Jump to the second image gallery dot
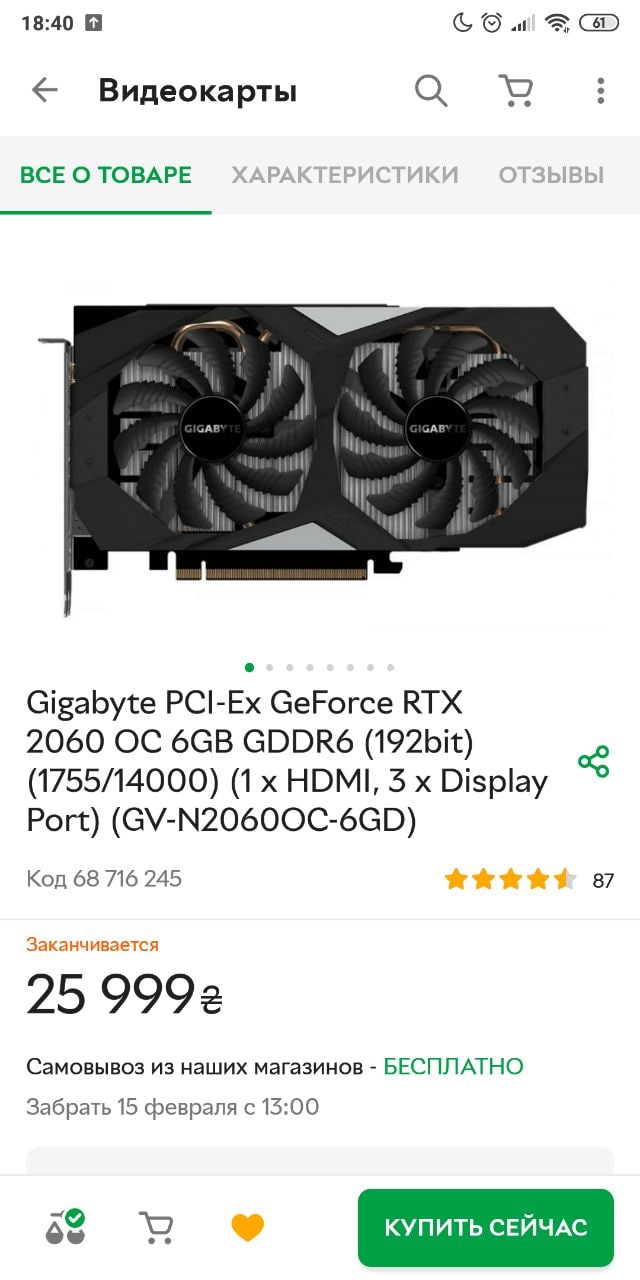The height and width of the screenshot is (1280, 640). [x=269, y=667]
